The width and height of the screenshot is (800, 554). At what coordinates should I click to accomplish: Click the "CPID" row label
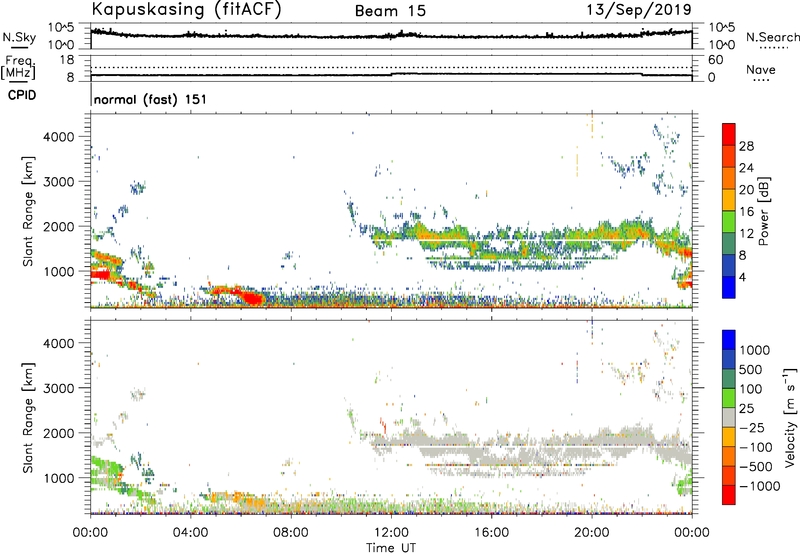pyautogui.click(x=22, y=95)
